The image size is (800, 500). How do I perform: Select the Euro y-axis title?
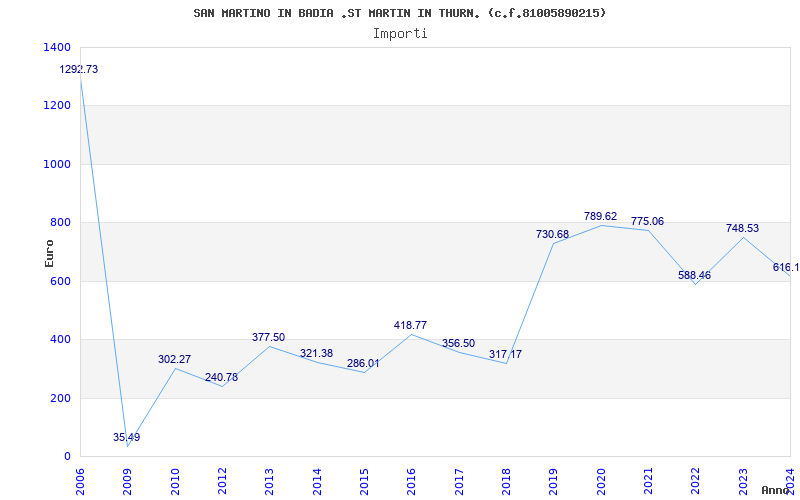(49, 254)
